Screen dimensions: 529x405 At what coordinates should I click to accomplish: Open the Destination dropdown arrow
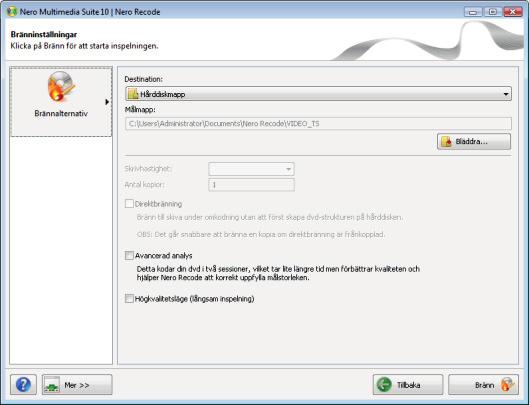(x=506, y=94)
